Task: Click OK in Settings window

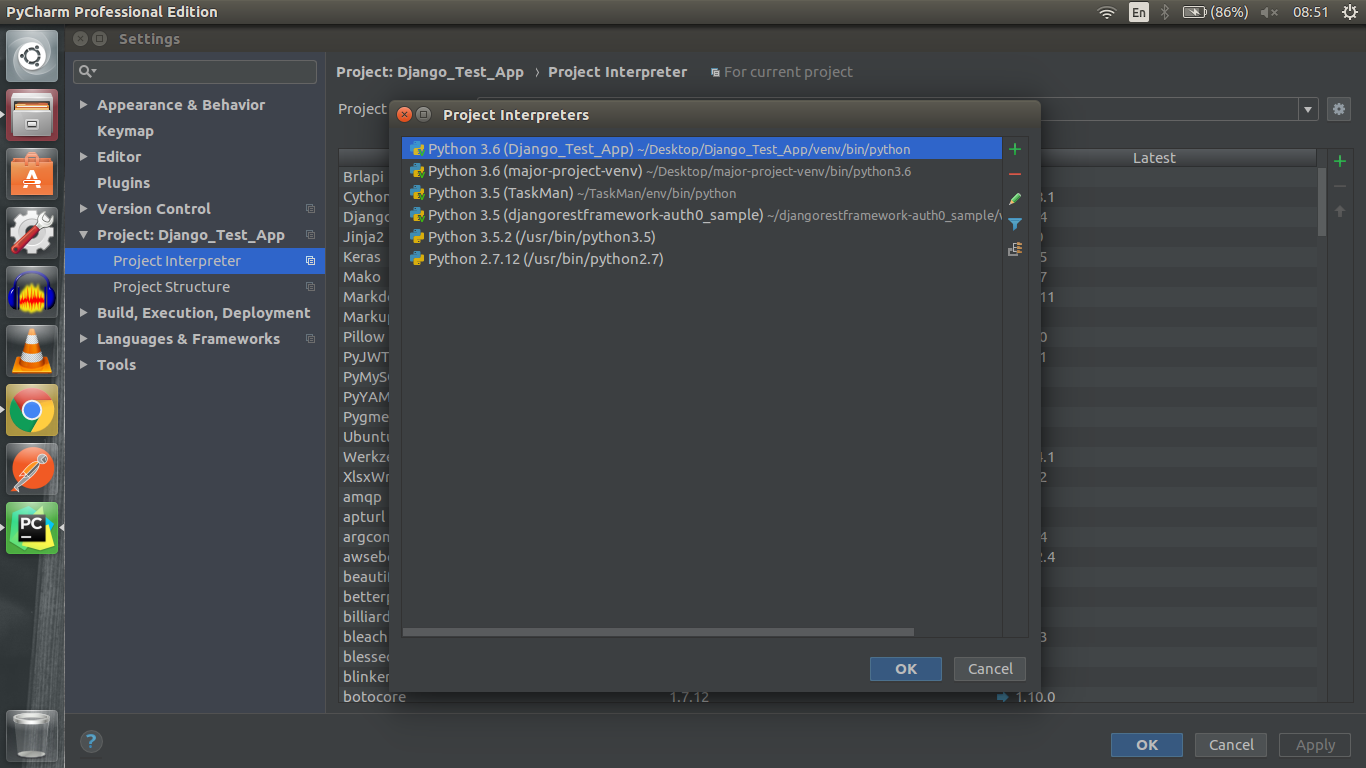Action: (x=1147, y=745)
